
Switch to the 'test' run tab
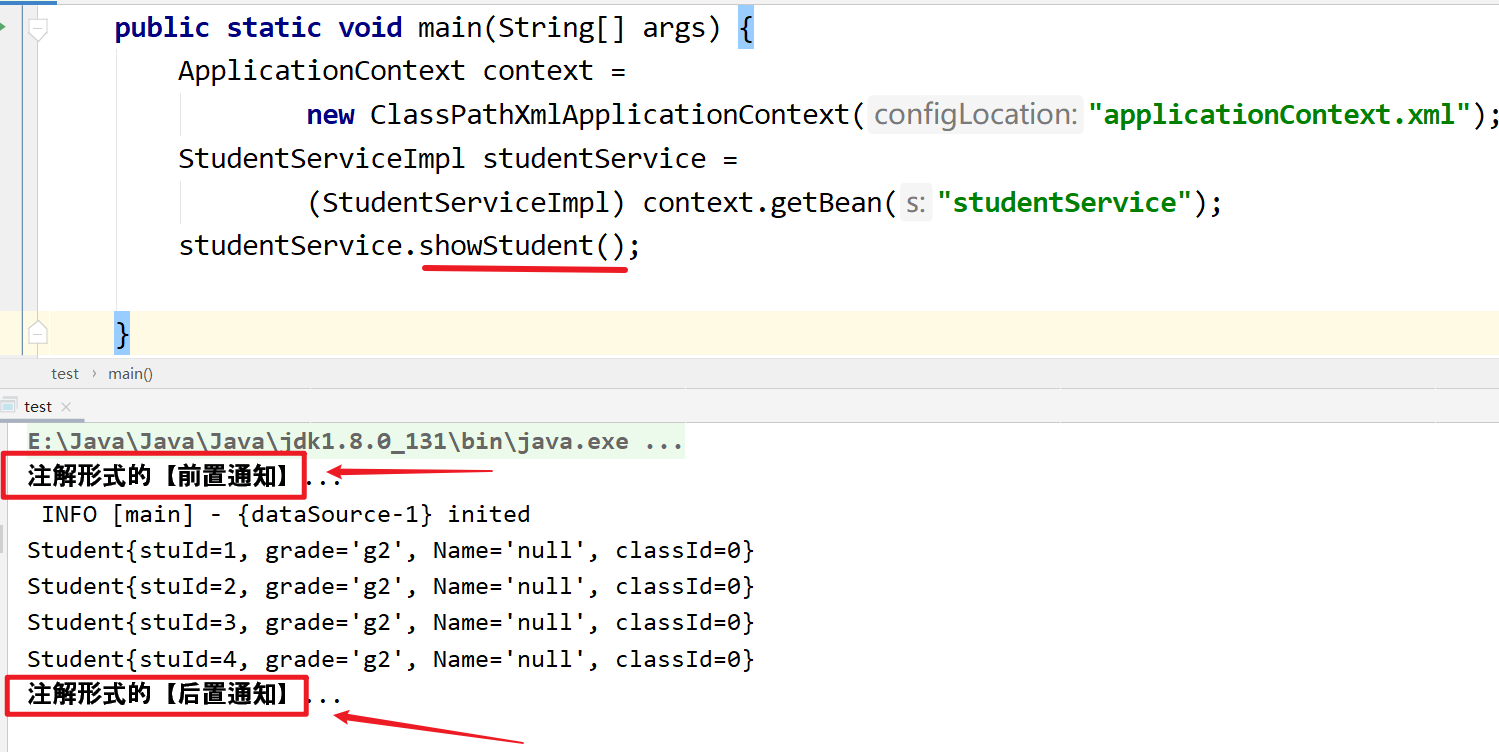click(38, 406)
